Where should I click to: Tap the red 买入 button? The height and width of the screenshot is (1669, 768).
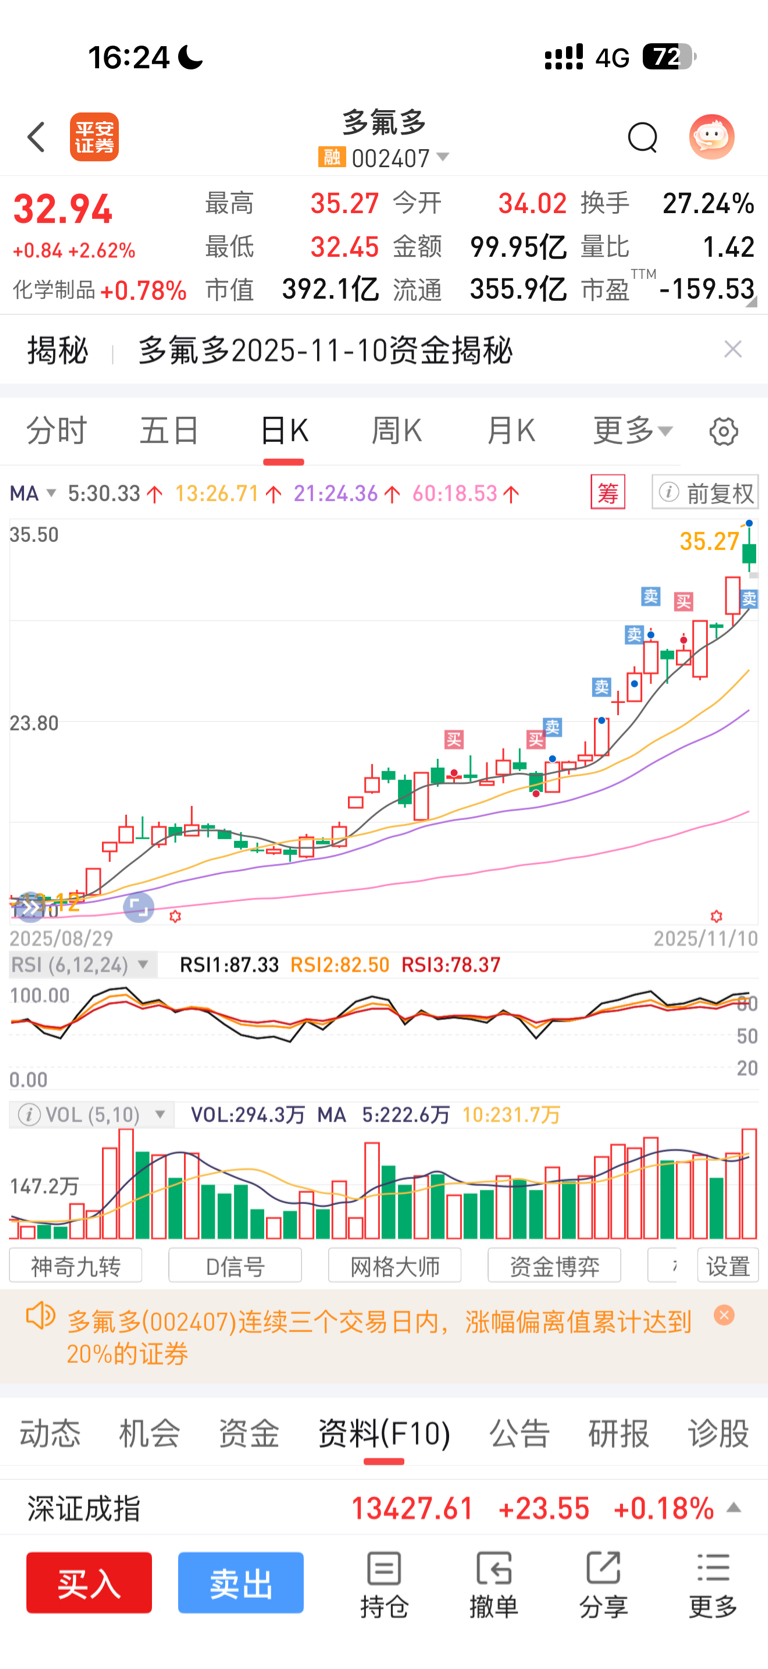coord(89,1583)
